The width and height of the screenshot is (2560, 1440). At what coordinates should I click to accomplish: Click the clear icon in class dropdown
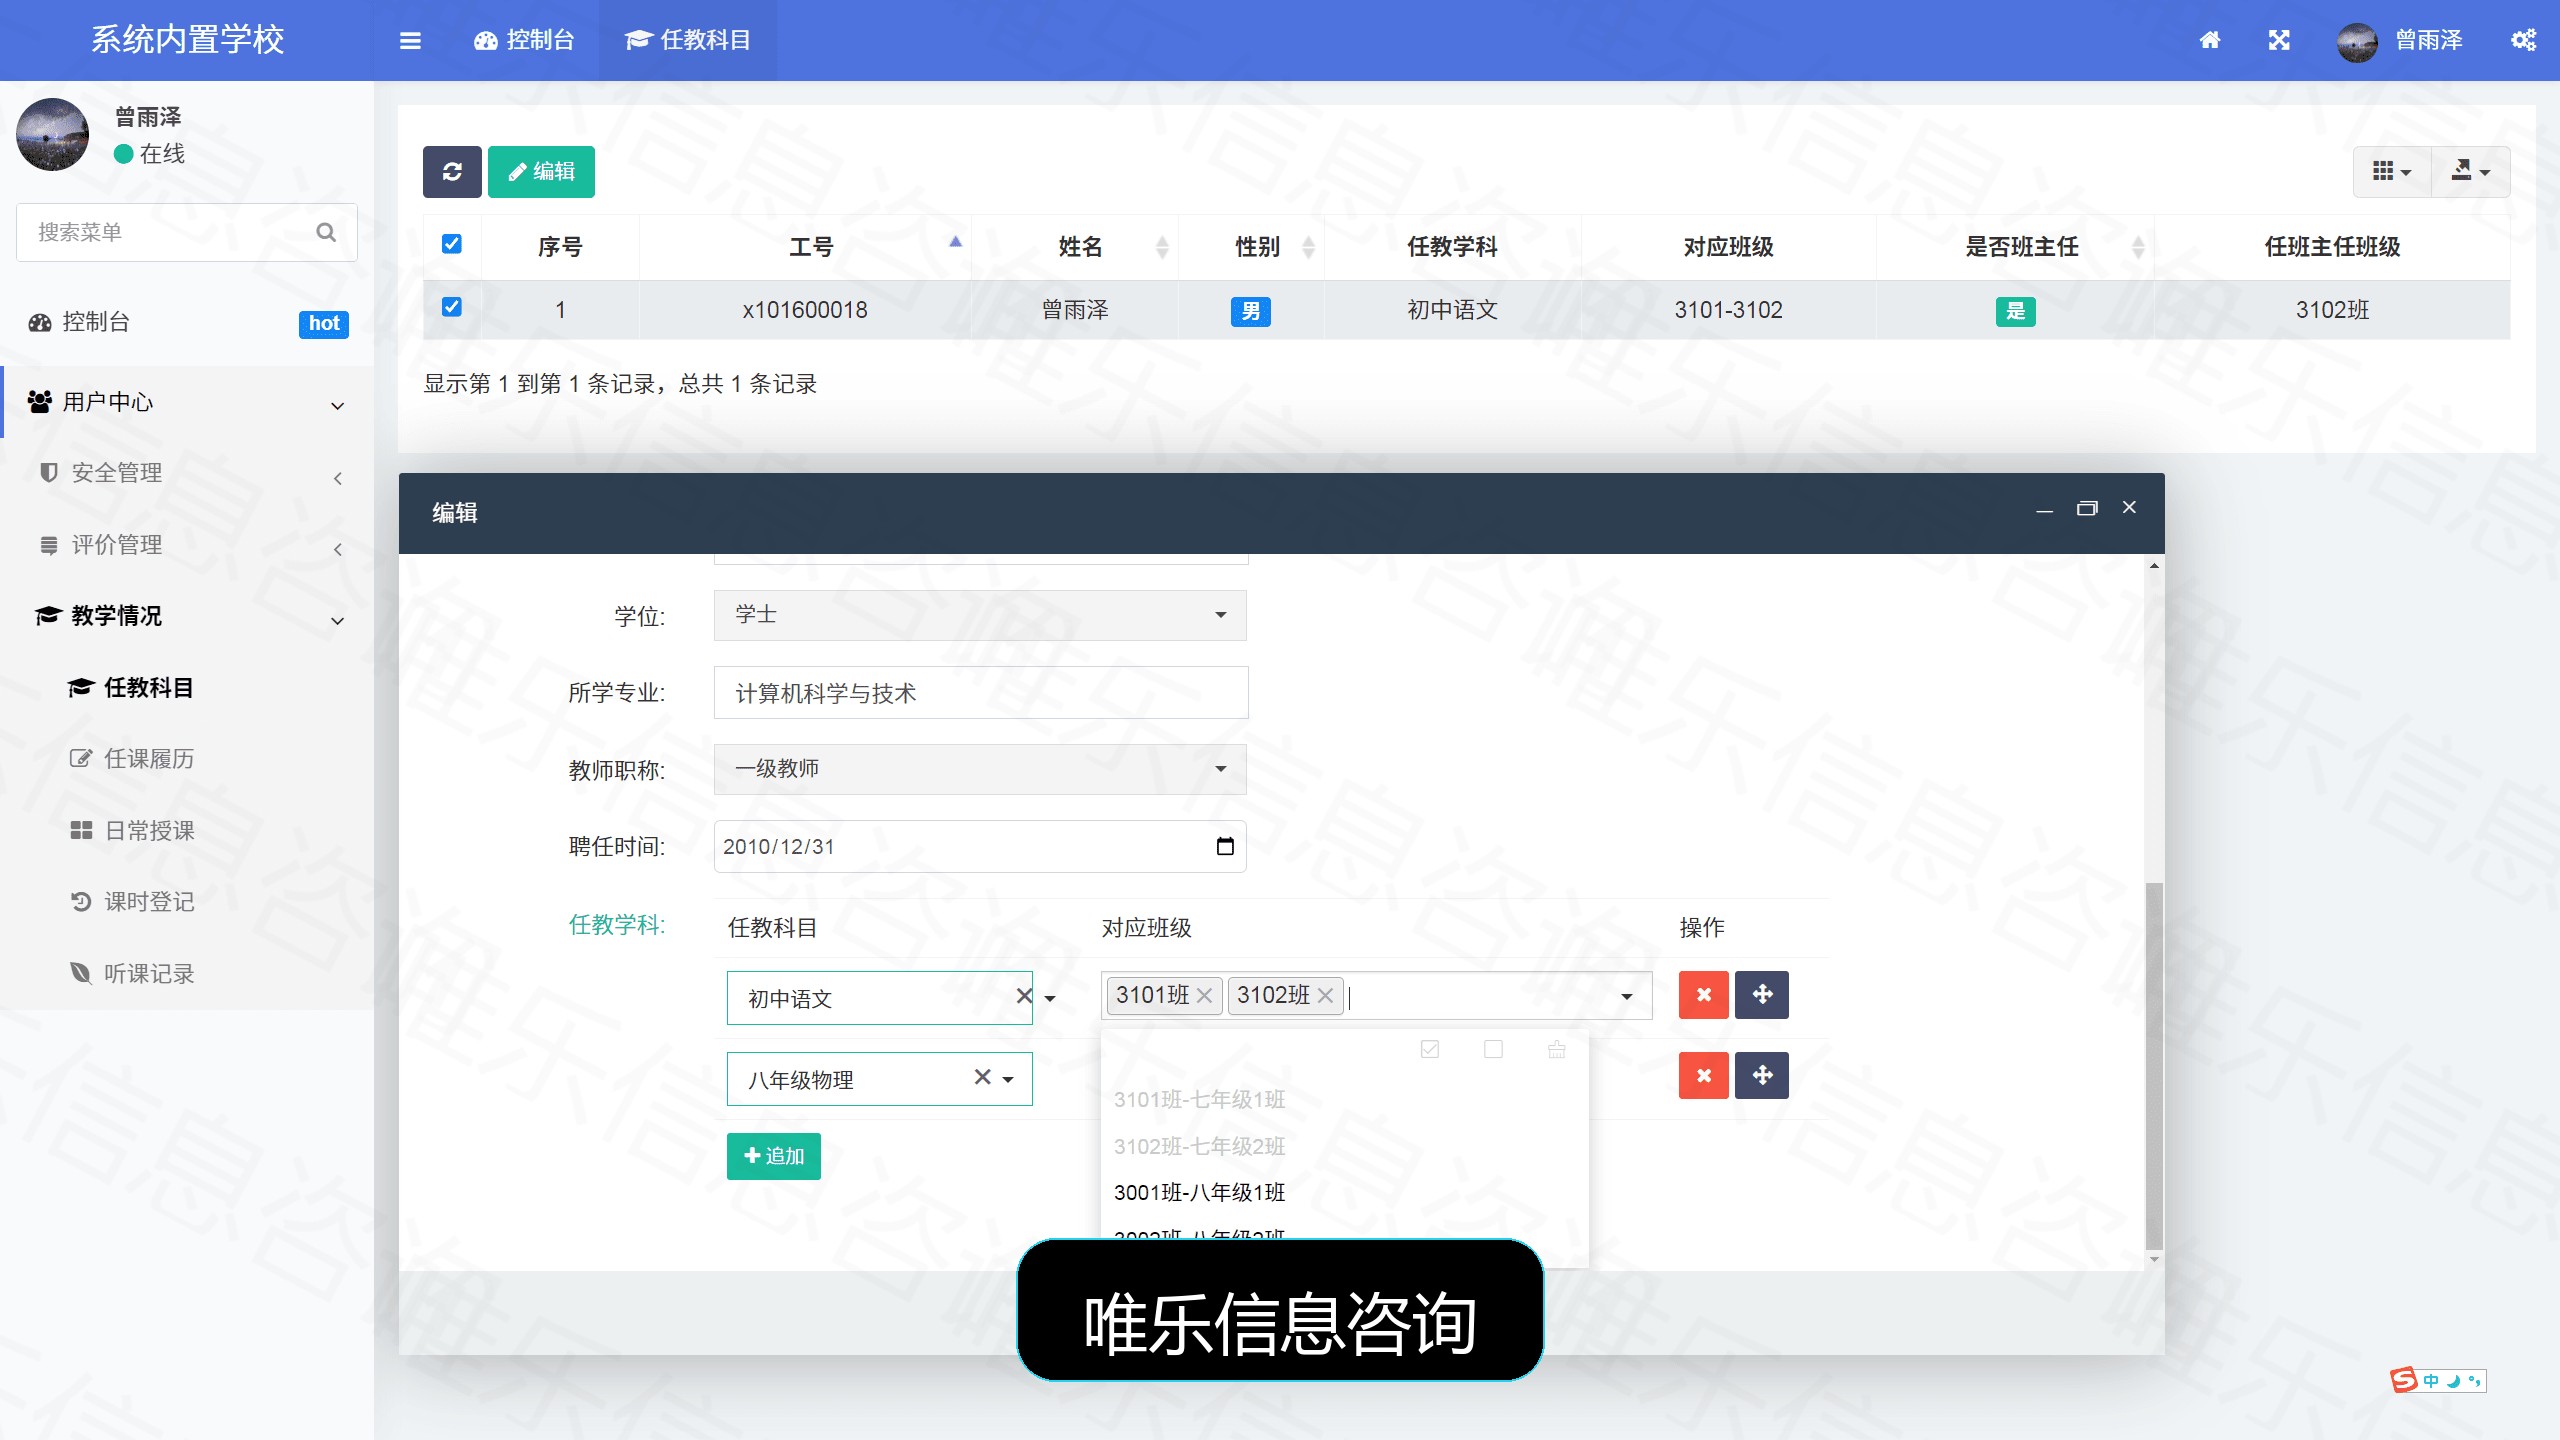click(x=1557, y=1049)
